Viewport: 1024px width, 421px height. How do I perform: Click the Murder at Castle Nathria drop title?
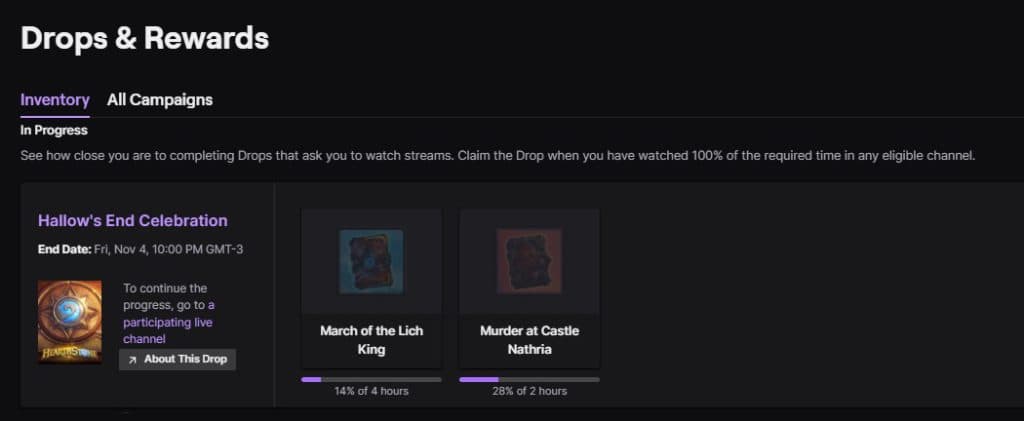(x=530, y=340)
